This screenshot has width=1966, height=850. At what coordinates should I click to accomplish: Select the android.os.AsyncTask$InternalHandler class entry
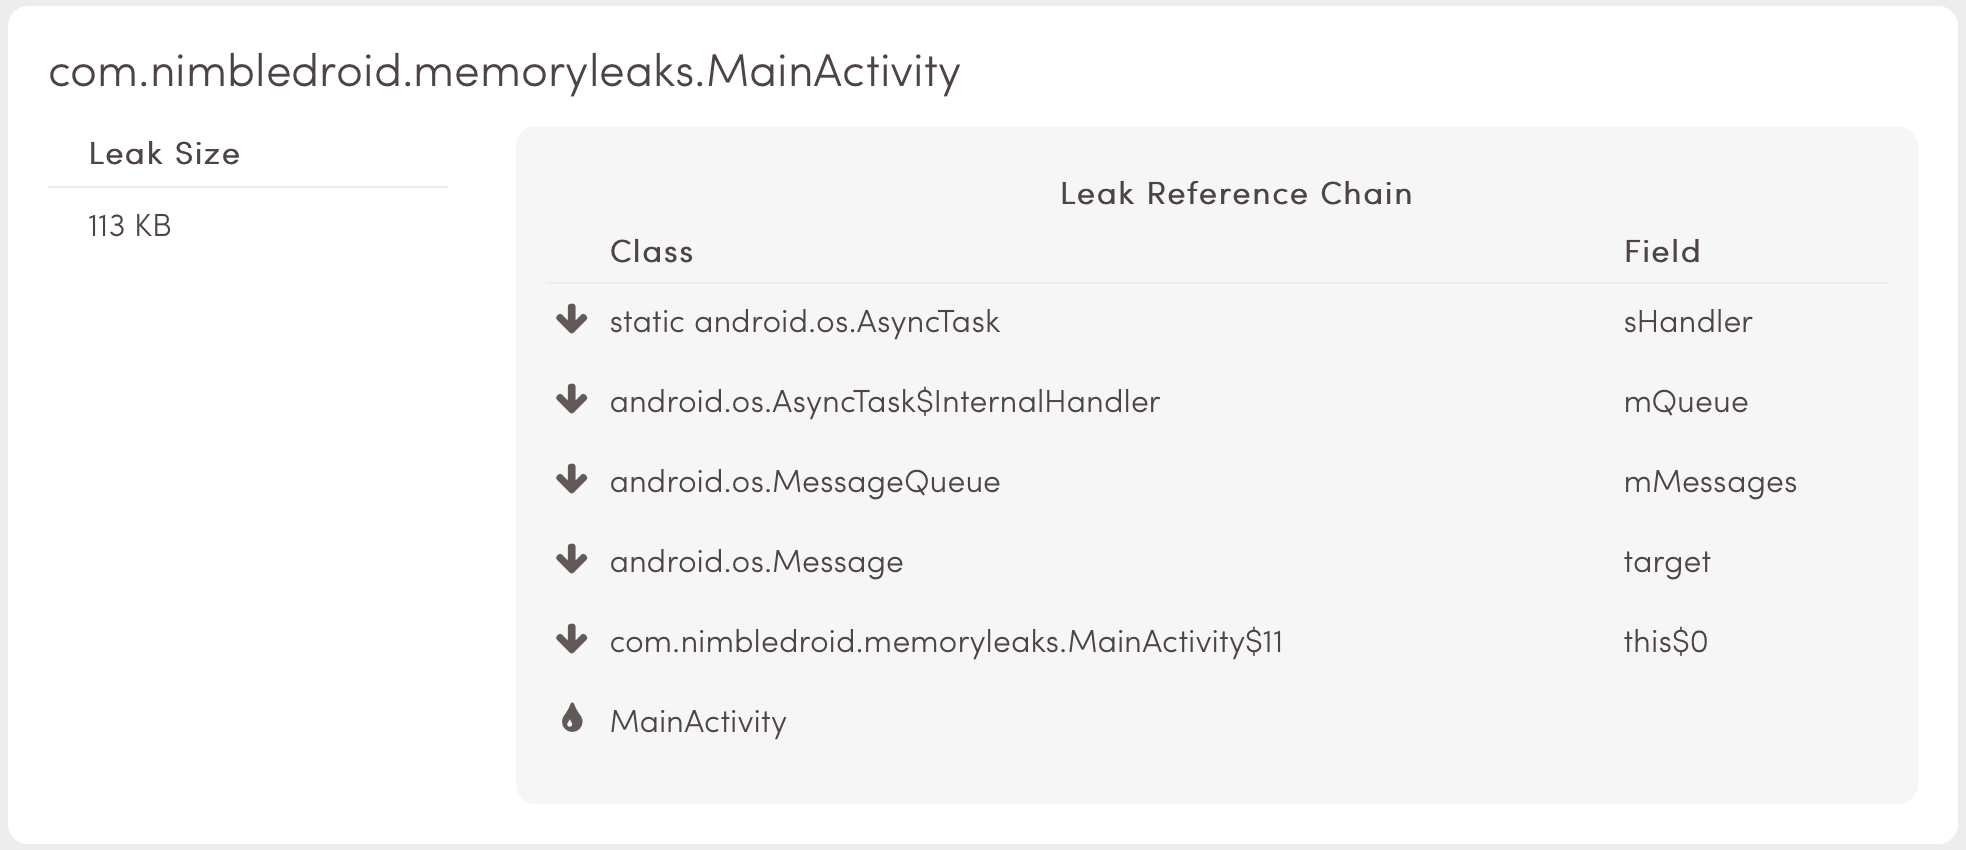[x=885, y=402]
